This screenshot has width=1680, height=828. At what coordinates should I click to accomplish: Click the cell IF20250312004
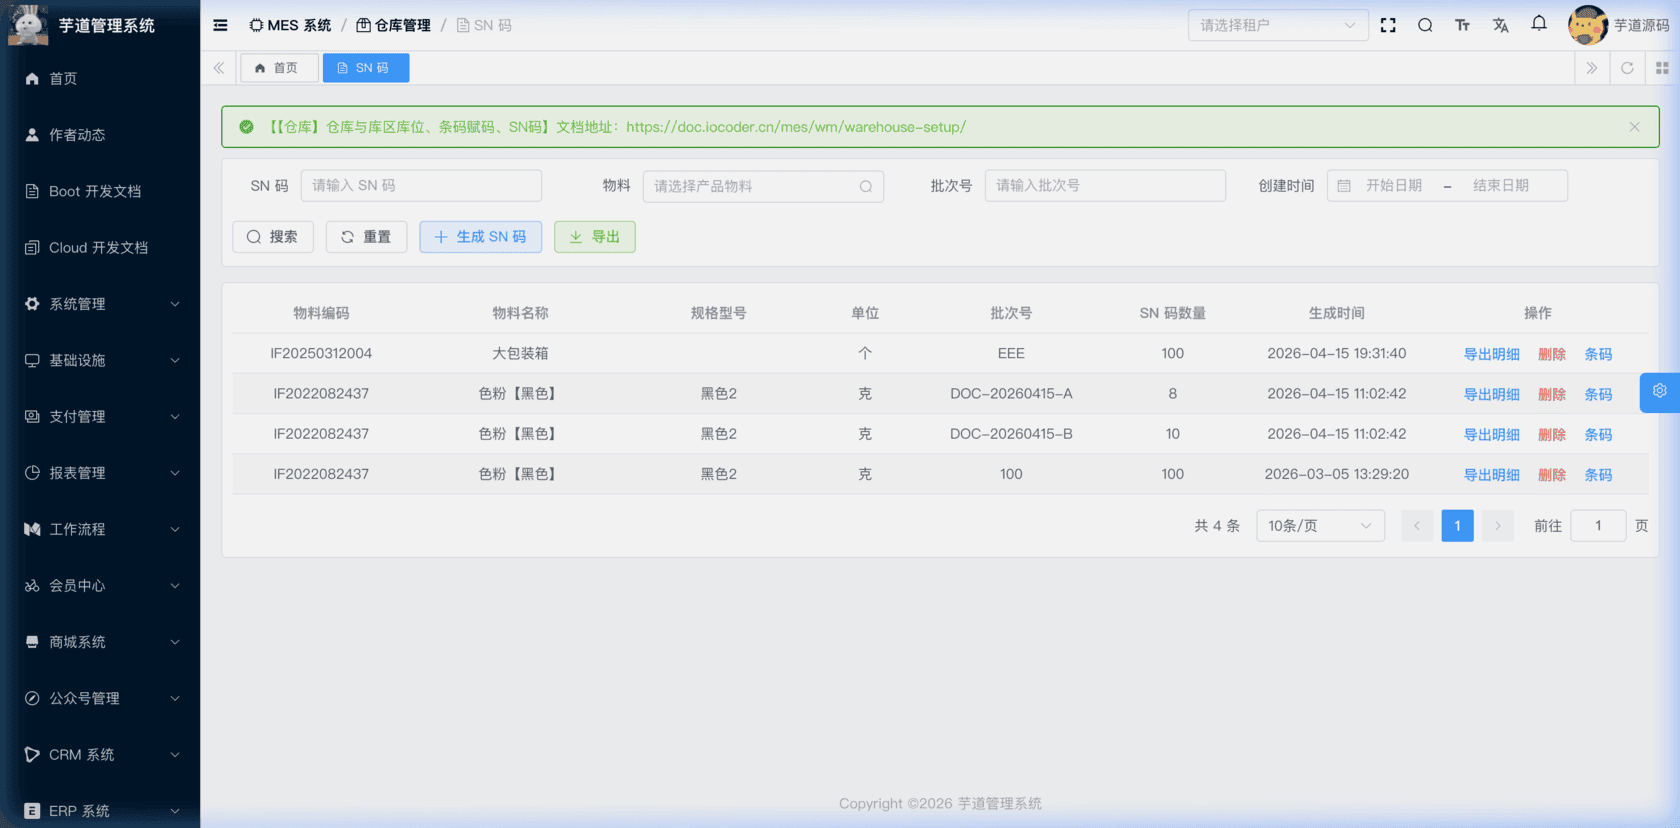click(x=321, y=353)
